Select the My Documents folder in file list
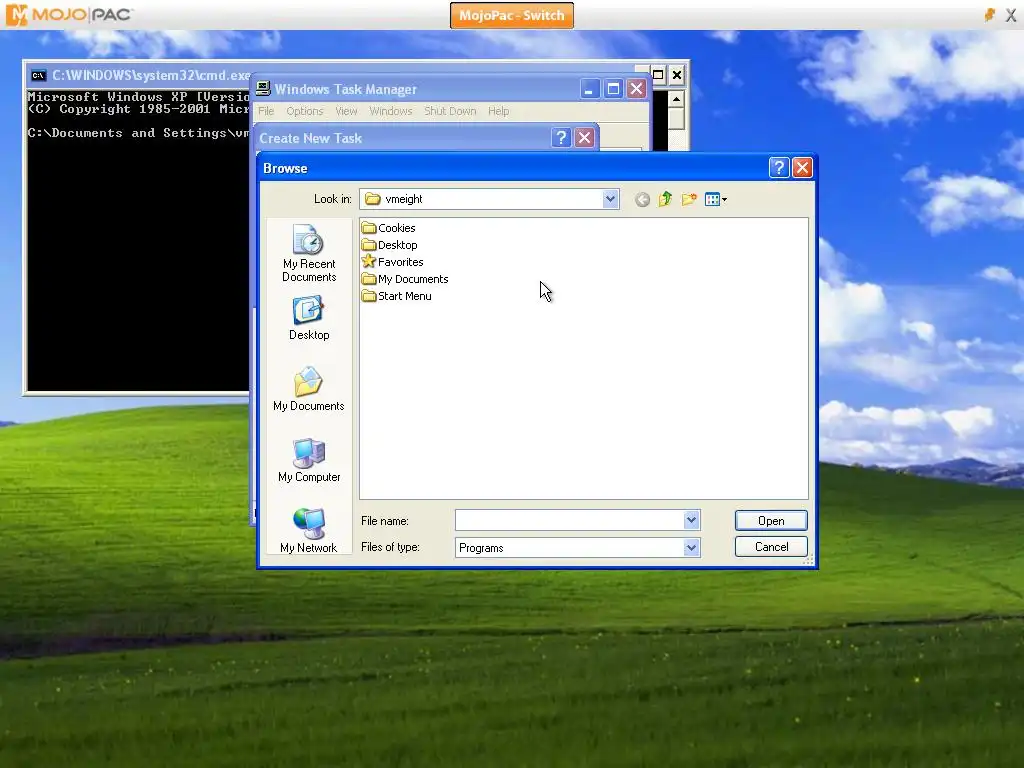 coord(405,279)
